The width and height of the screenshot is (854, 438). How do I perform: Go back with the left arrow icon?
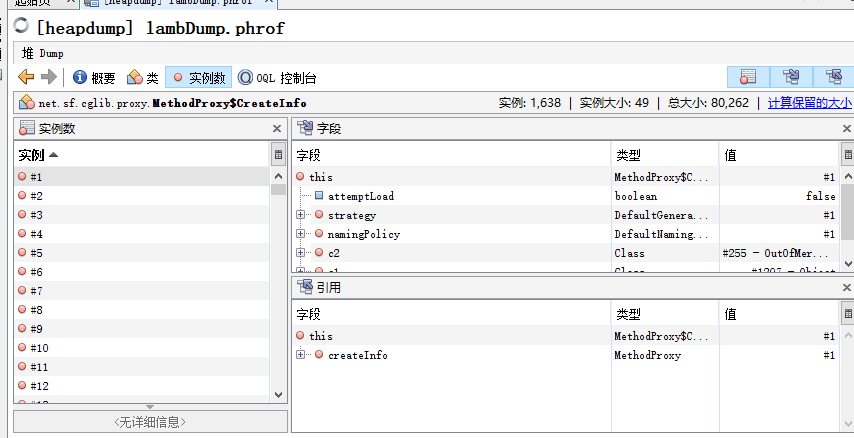pyautogui.click(x=26, y=77)
